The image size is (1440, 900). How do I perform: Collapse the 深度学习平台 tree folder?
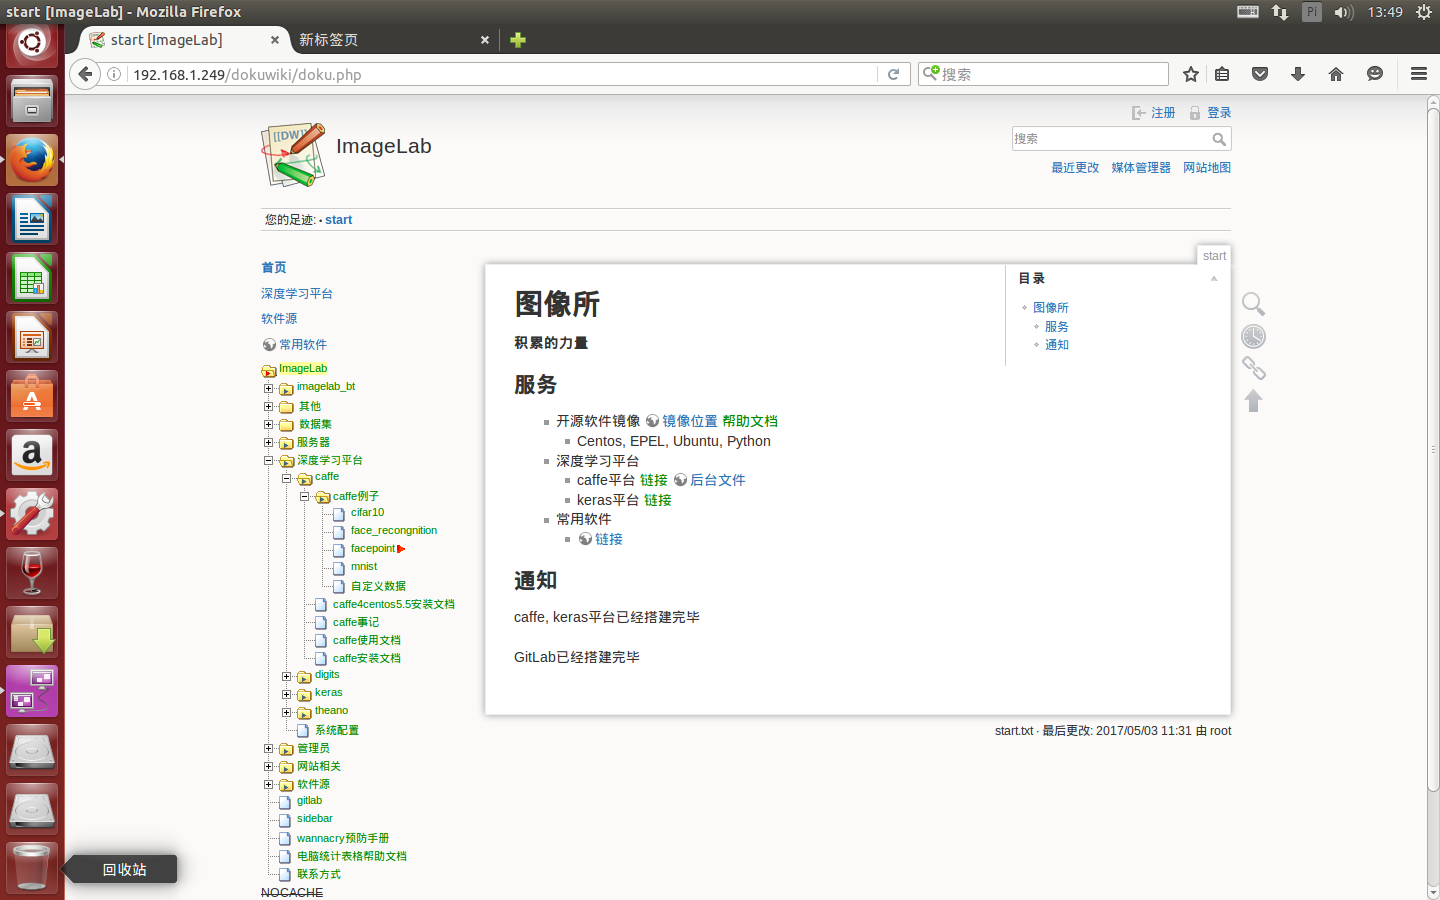point(268,460)
